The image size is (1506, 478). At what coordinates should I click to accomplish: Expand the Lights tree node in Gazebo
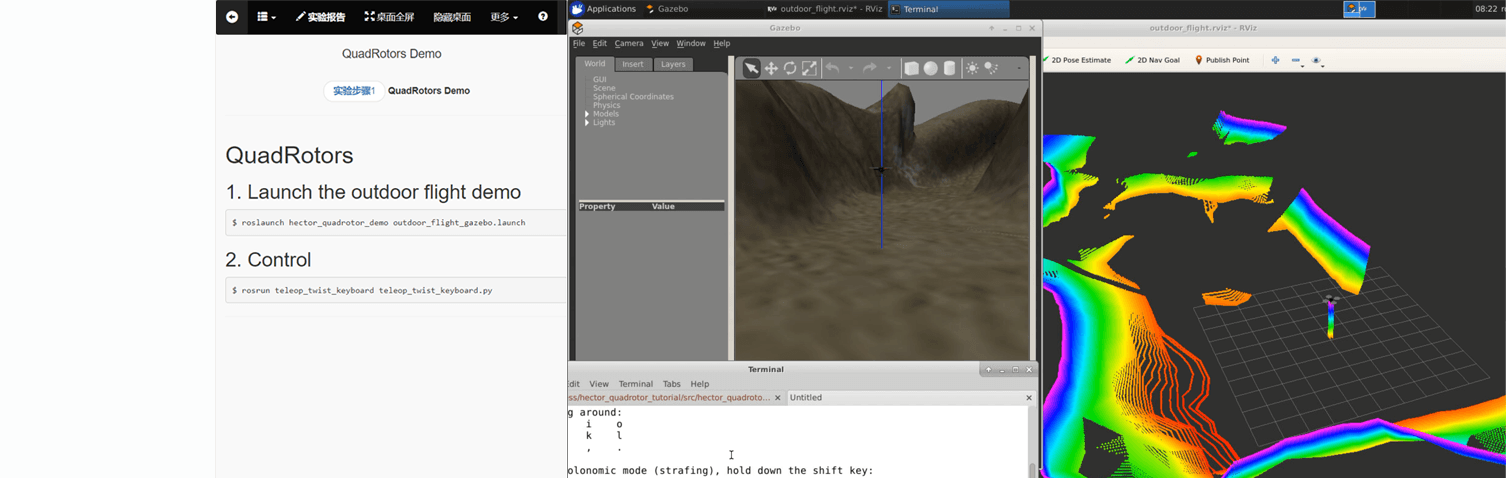(x=587, y=122)
